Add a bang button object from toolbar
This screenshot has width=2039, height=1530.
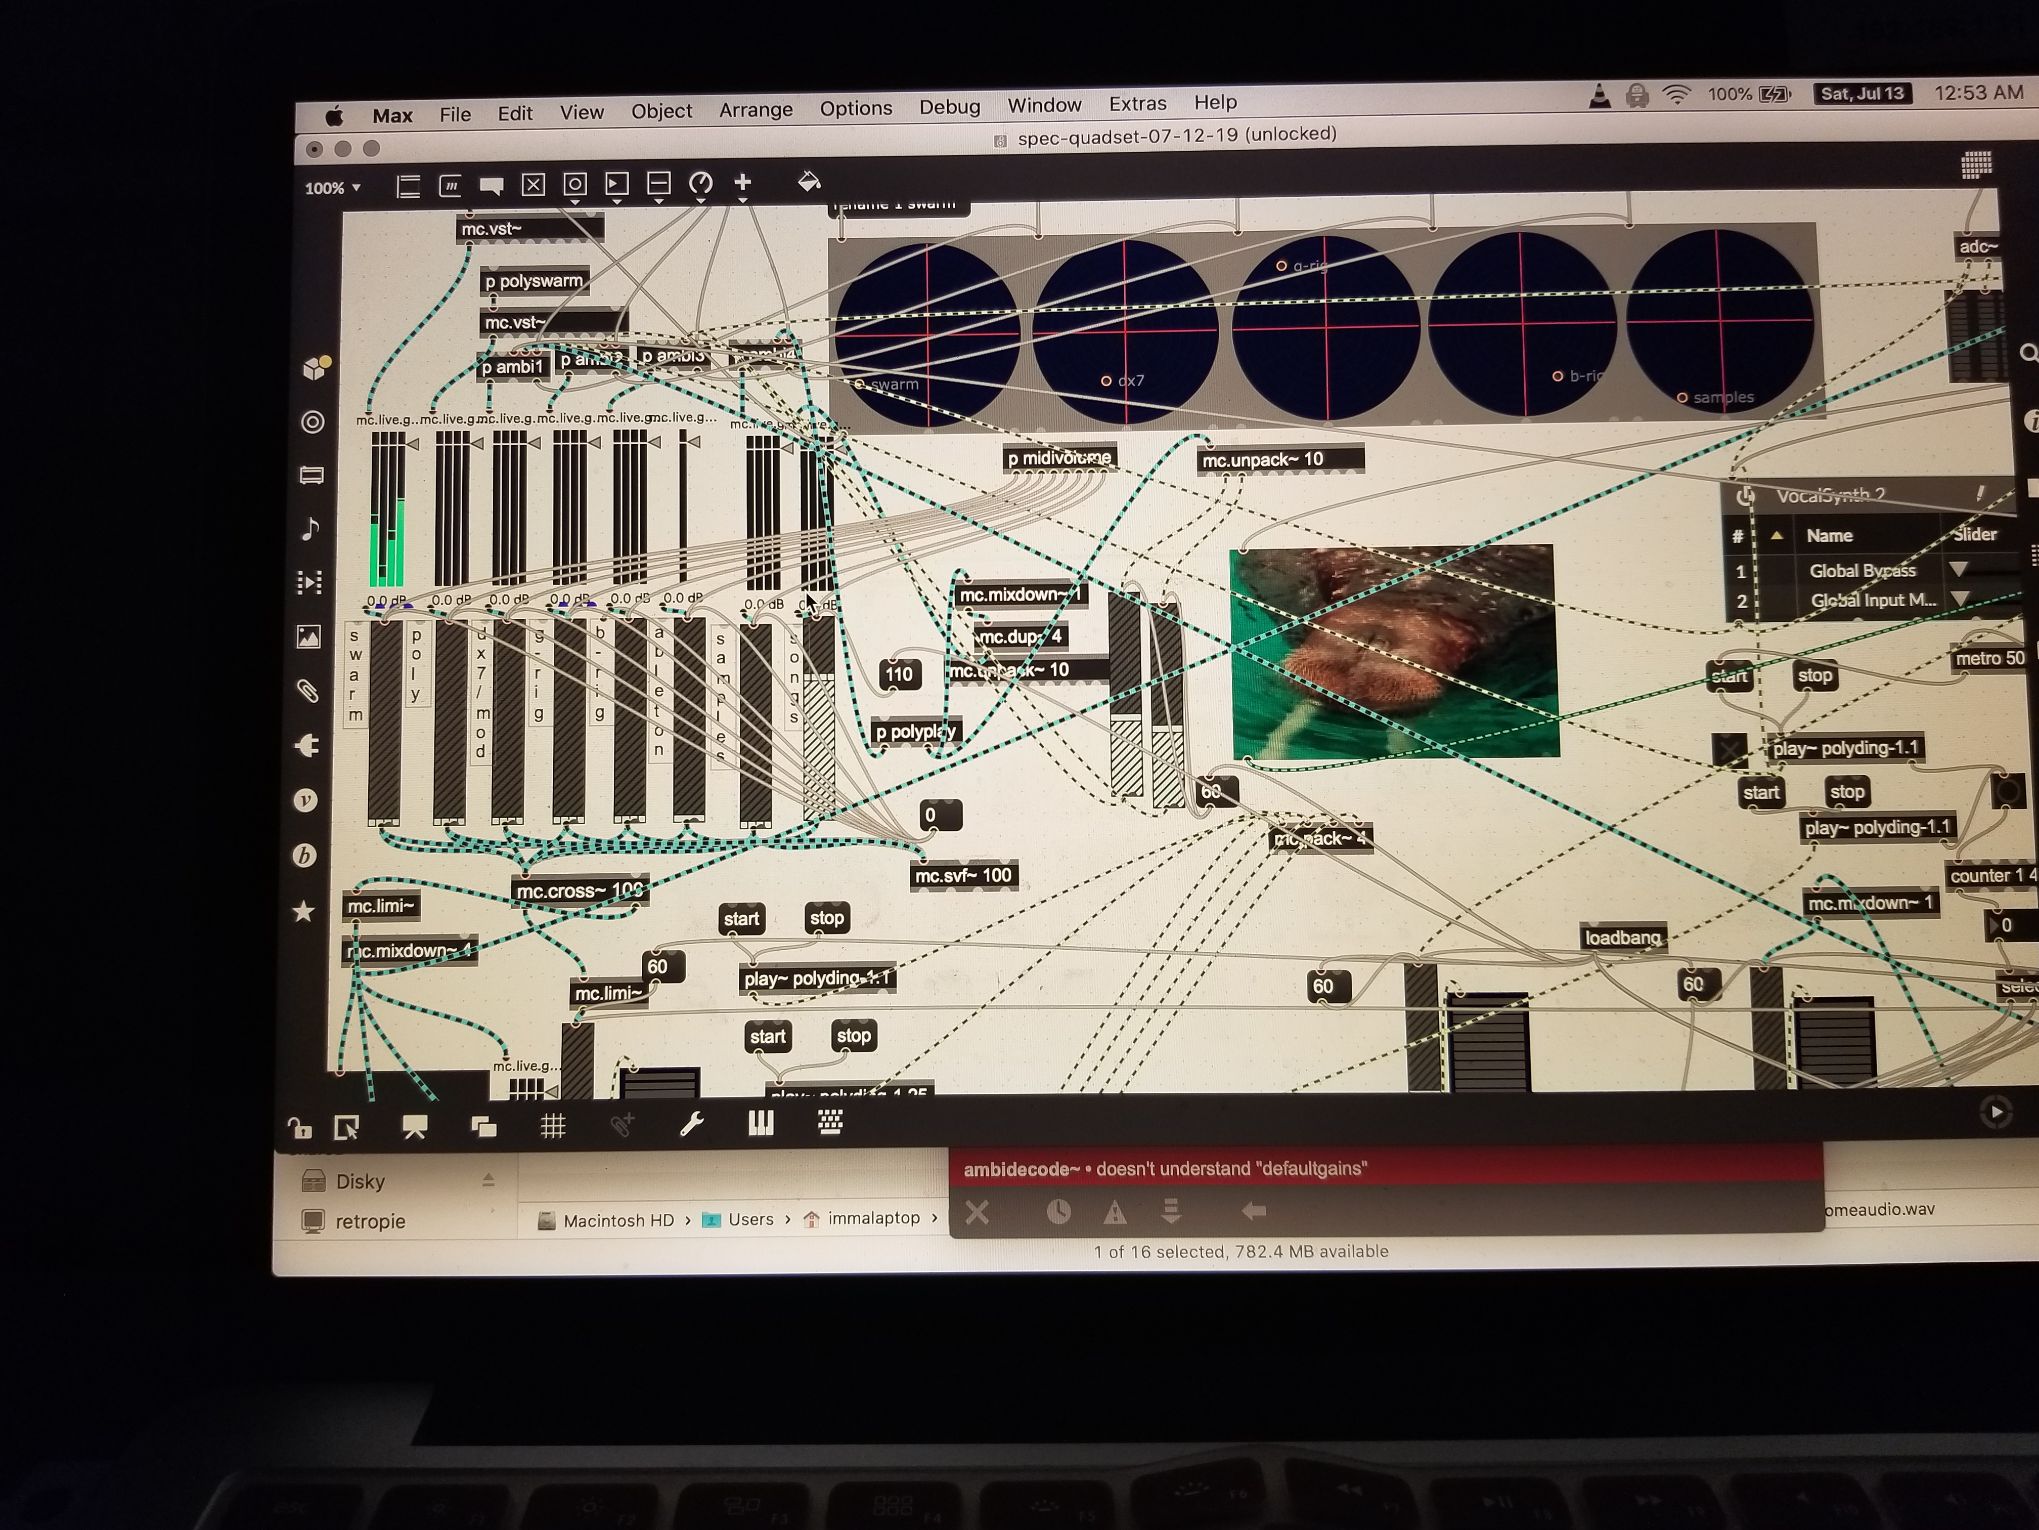point(575,185)
